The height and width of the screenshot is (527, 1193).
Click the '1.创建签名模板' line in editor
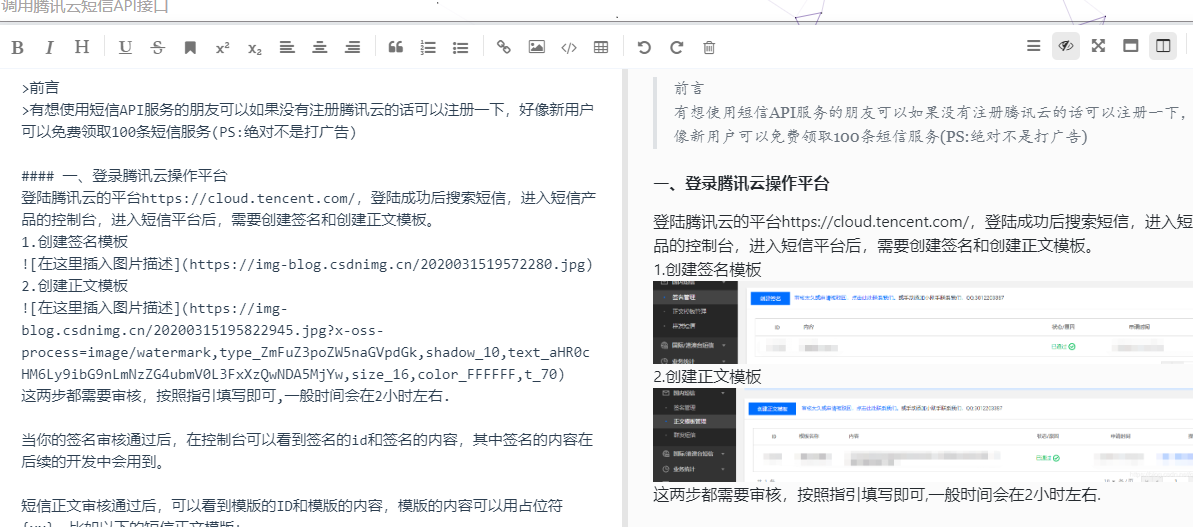point(75,243)
